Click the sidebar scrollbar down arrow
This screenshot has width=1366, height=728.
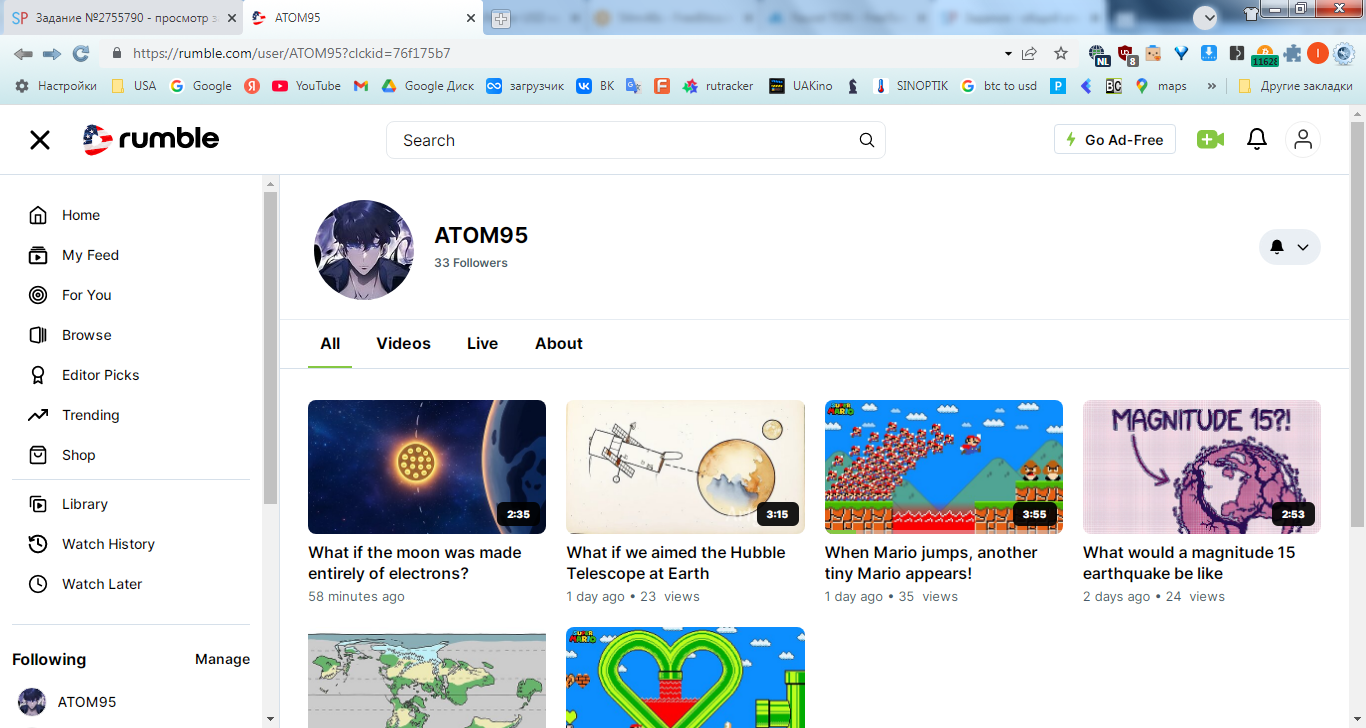(270, 718)
